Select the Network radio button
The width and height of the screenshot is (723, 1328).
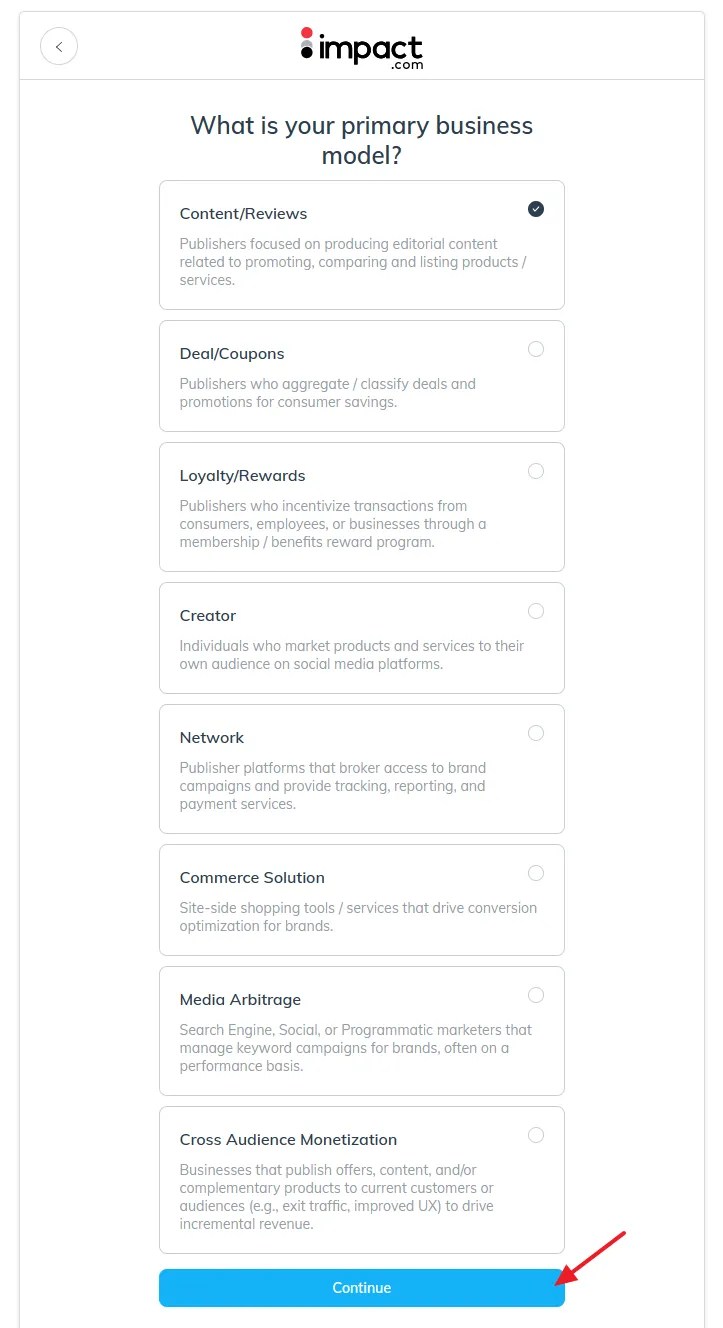click(536, 733)
